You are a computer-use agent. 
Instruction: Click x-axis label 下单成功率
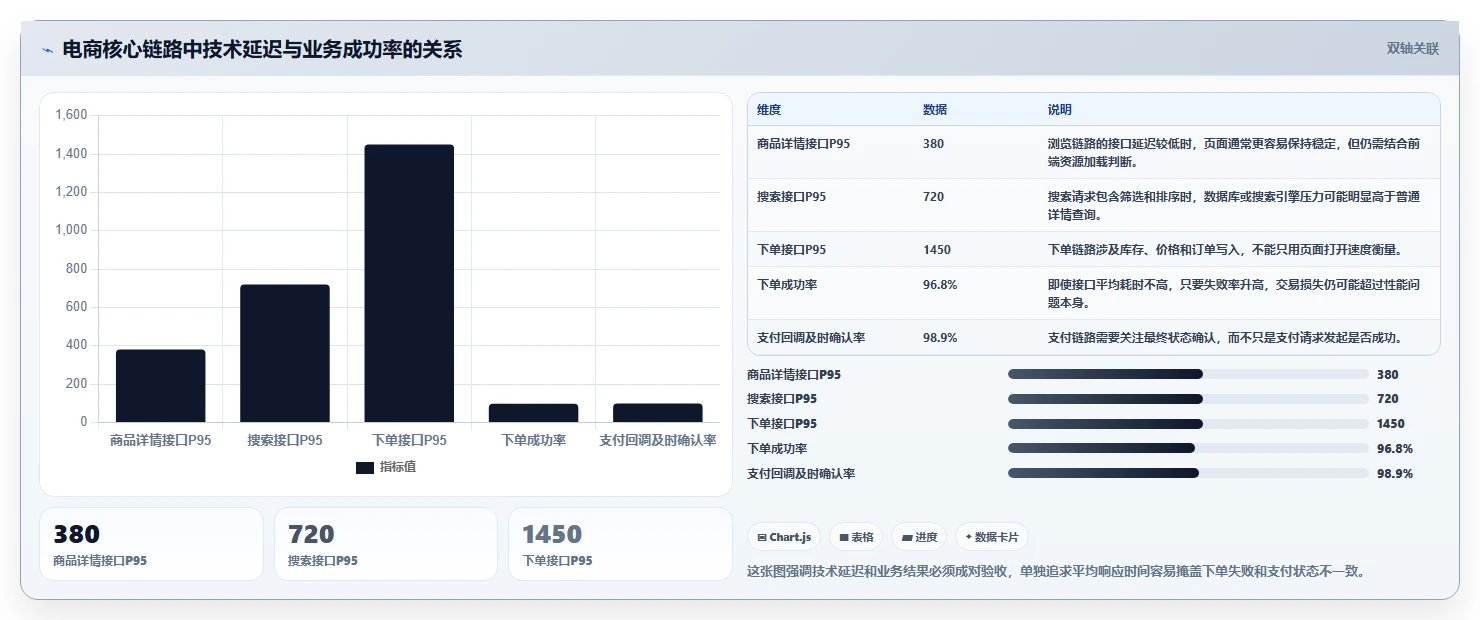click(x=533, y=440)
